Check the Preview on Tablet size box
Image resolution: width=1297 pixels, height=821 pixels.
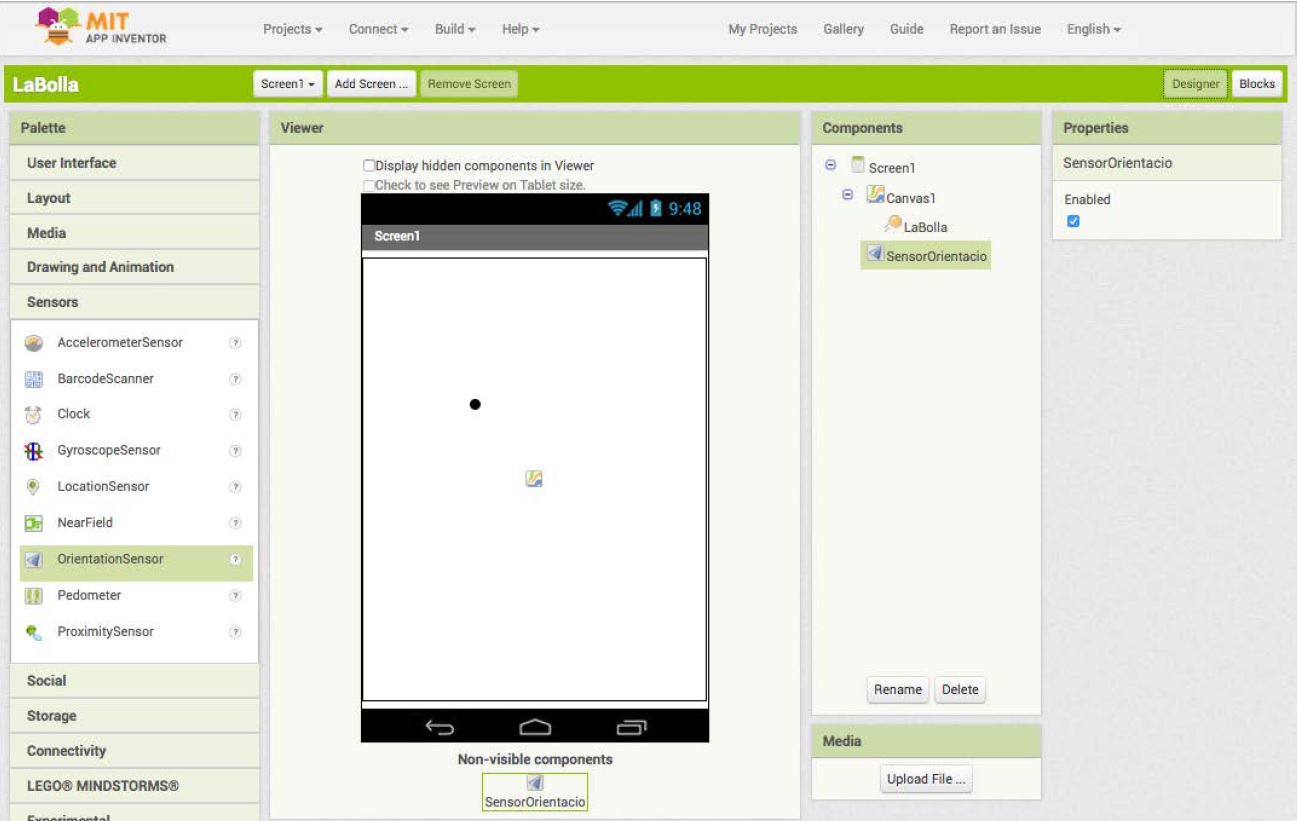(369, 185)
